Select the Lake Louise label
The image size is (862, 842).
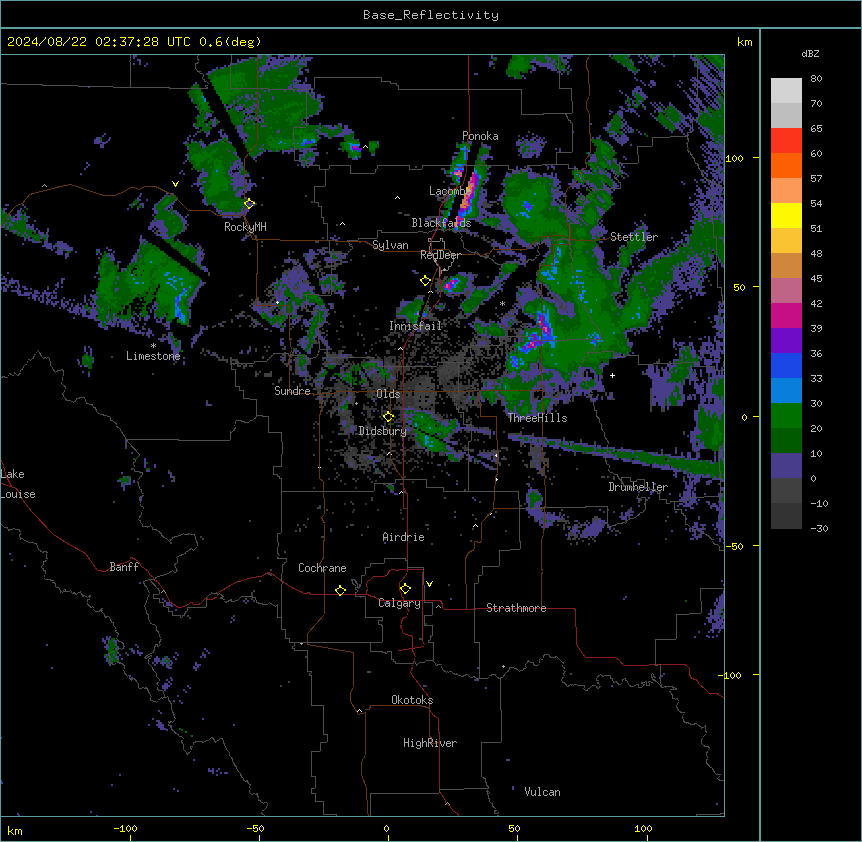[17, 484]
